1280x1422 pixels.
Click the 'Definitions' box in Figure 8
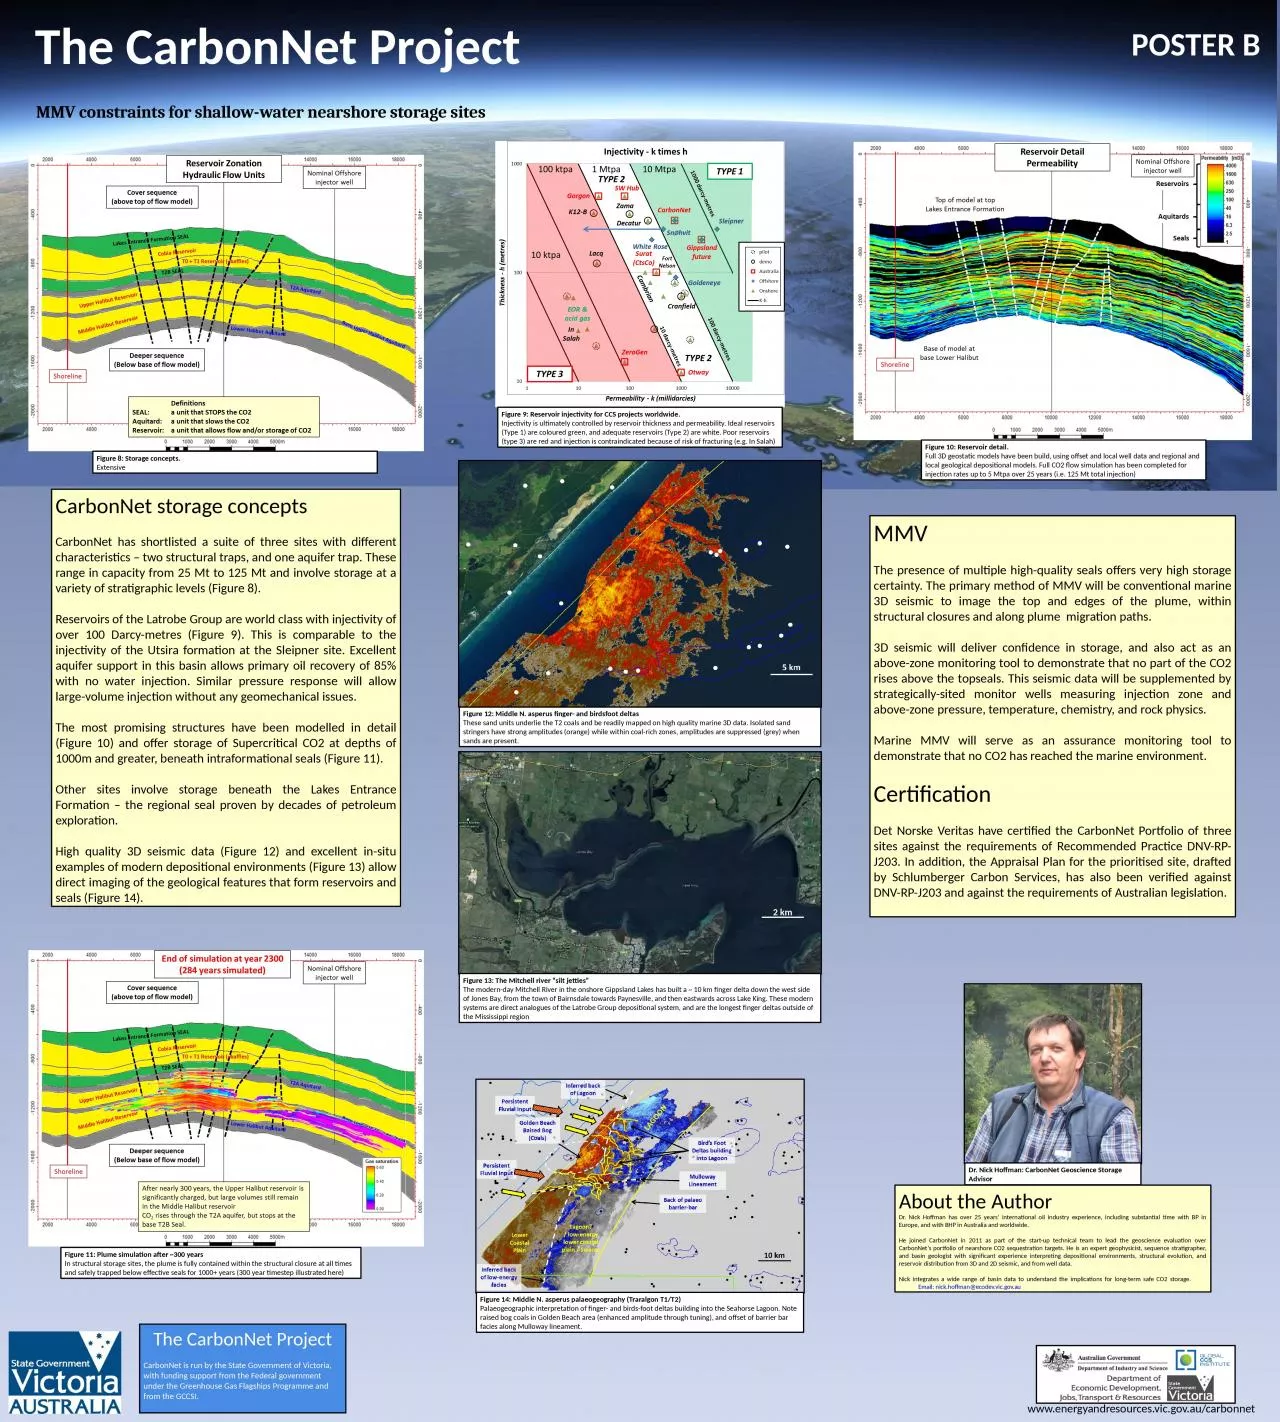click(x=222, y=417)
